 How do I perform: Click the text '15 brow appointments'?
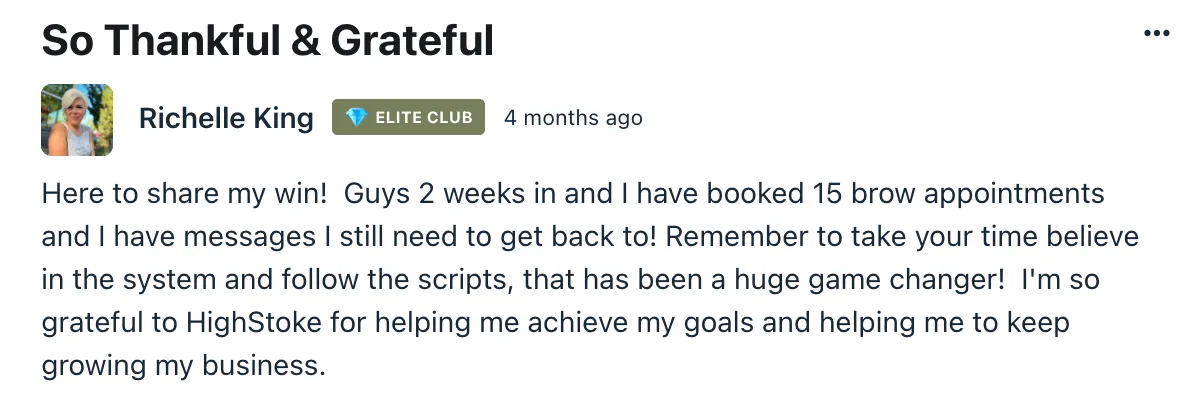pos(956,194)
